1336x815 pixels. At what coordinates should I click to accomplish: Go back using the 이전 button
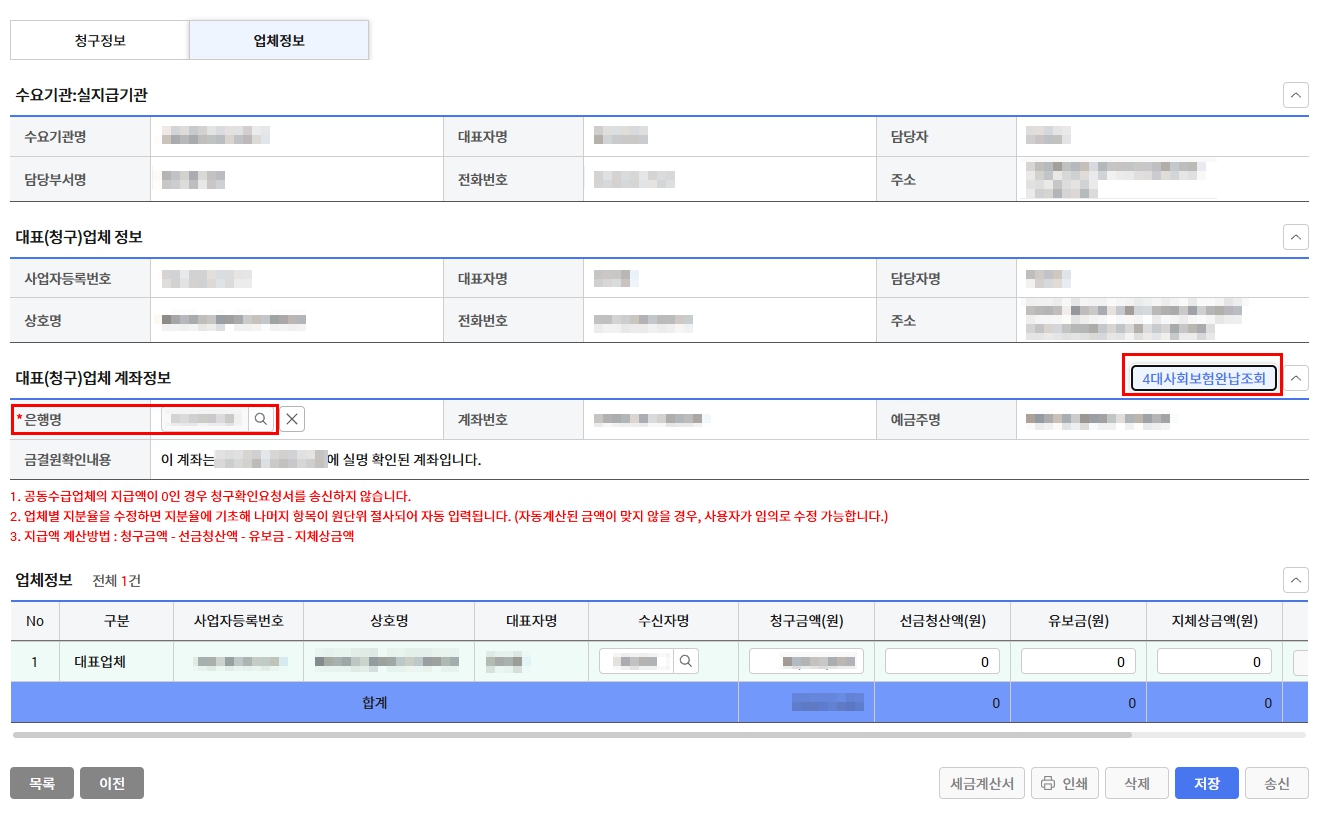click(x=112, y=783)
